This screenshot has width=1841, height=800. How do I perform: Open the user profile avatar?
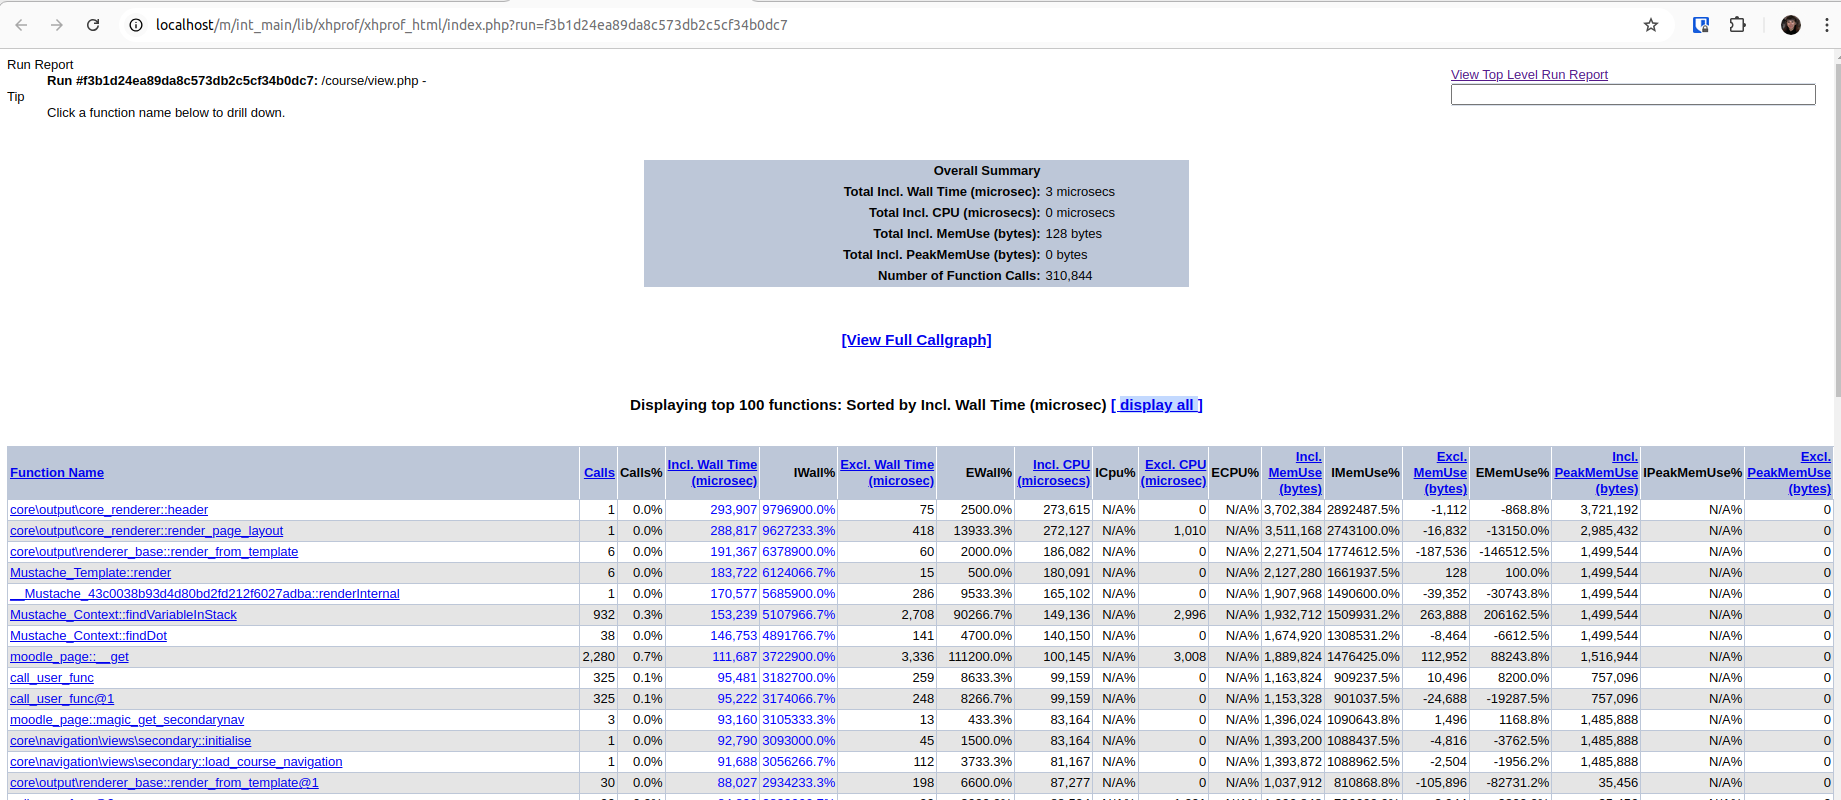coord(1791,25)
